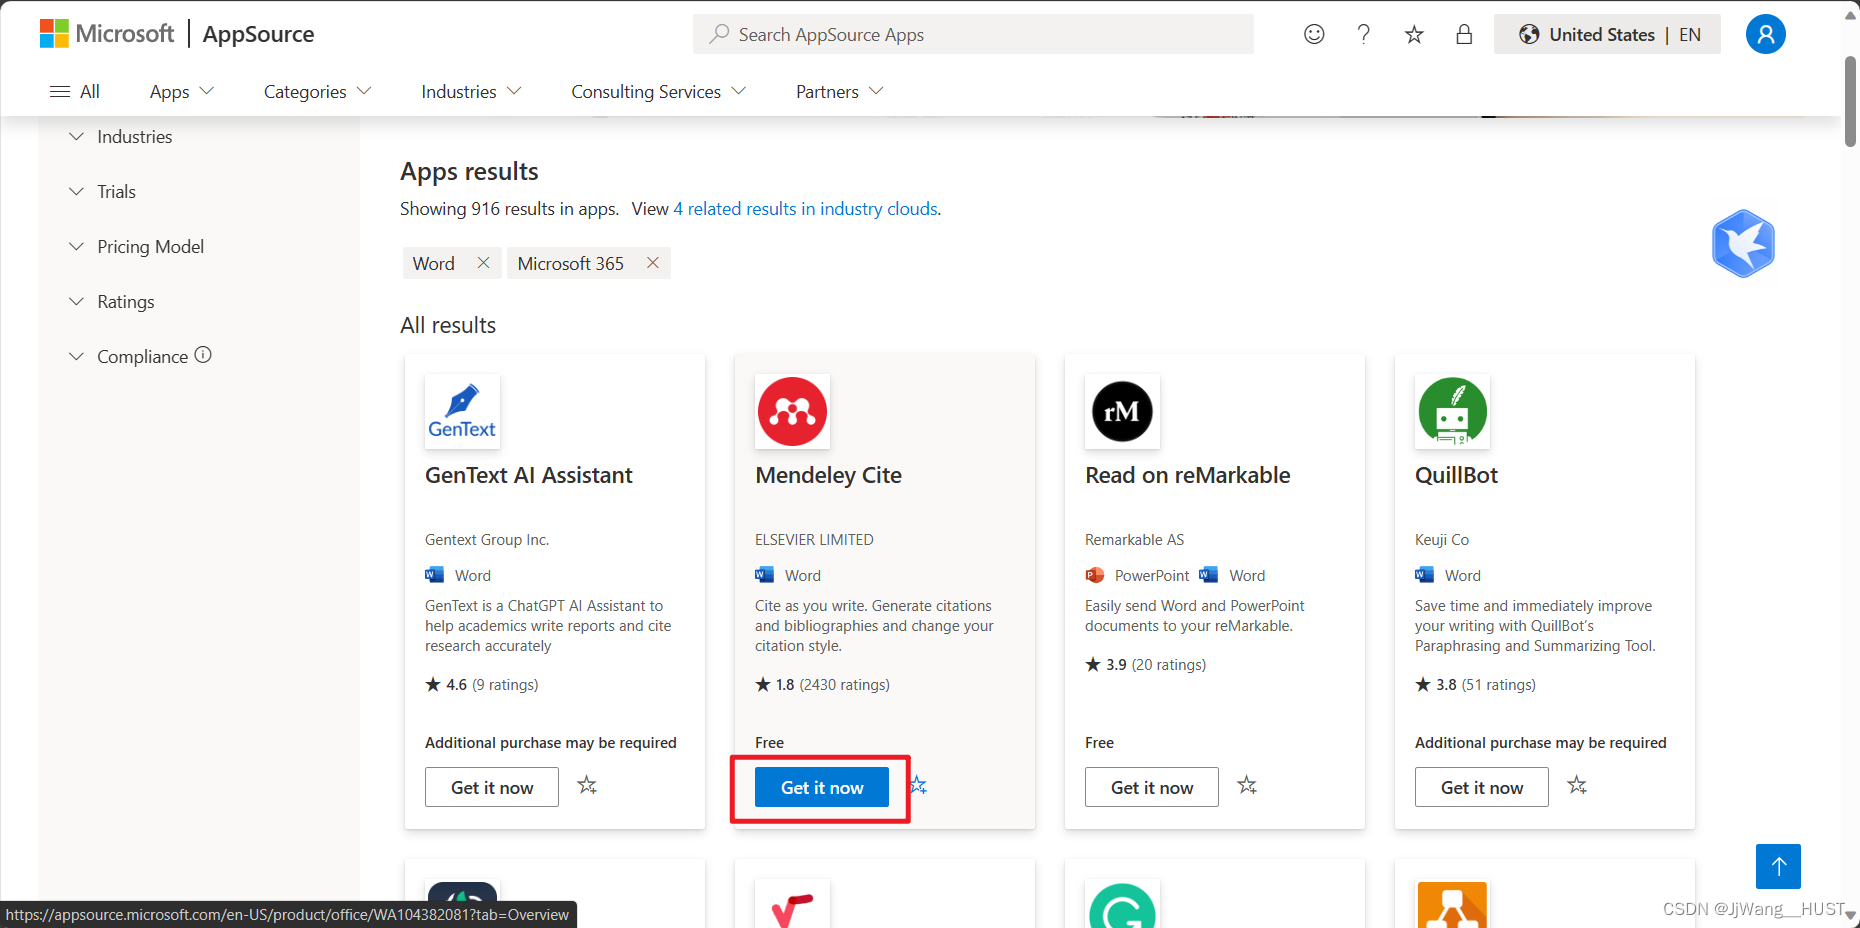Viewport: 1860px width, 928px height.
Task: Click Get it now for QuillBot
Action: [x=1482, y=787]
